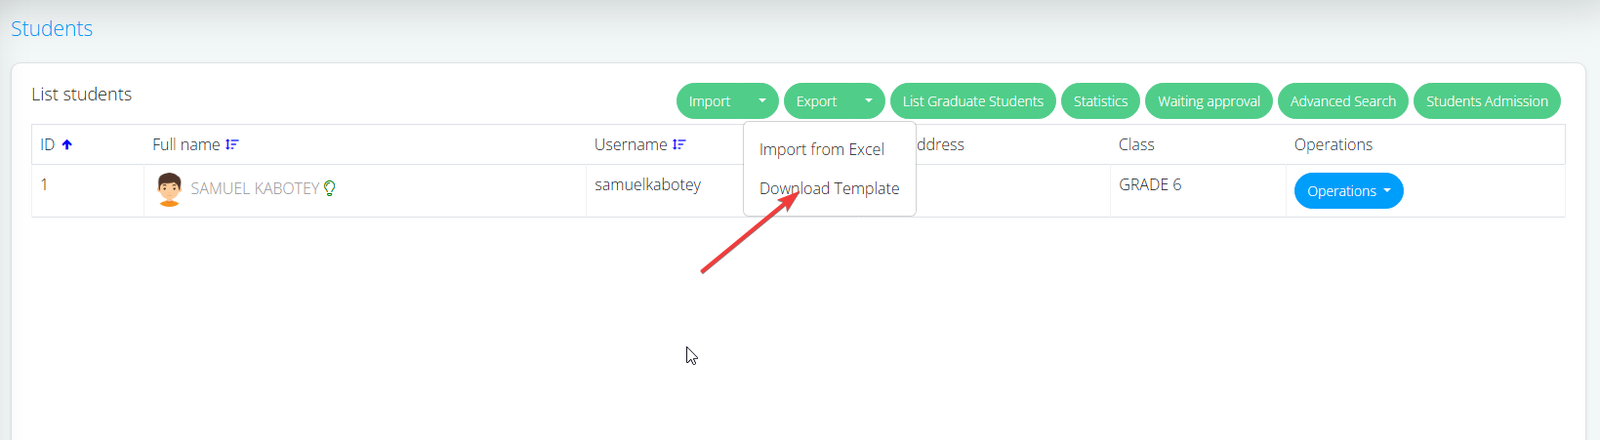View student Statistics

[1100, 101]
